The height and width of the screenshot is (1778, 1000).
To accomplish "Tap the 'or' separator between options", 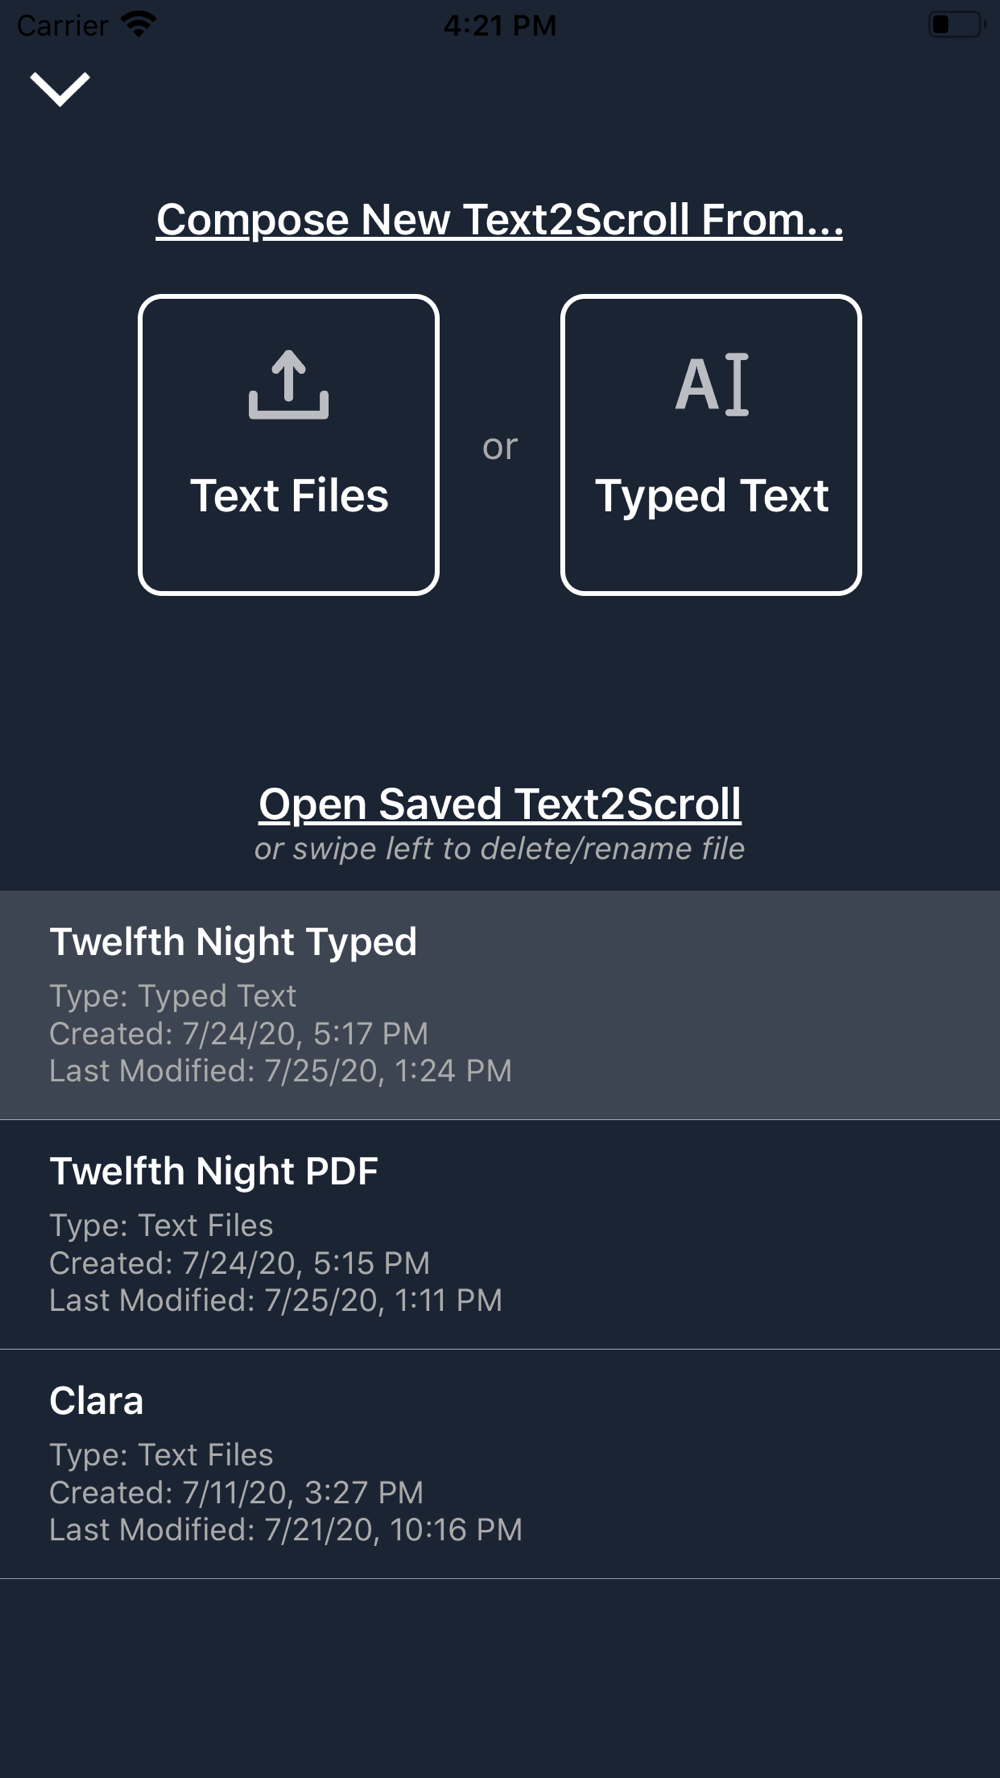I will point(500,446).
